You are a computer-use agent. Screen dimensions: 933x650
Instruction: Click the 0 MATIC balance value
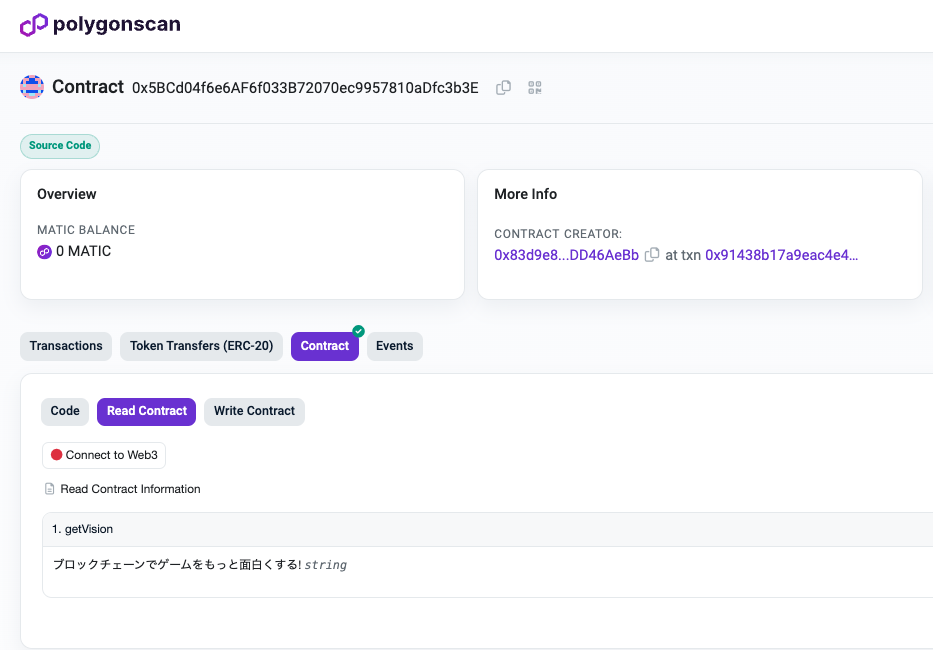point(83,251)
